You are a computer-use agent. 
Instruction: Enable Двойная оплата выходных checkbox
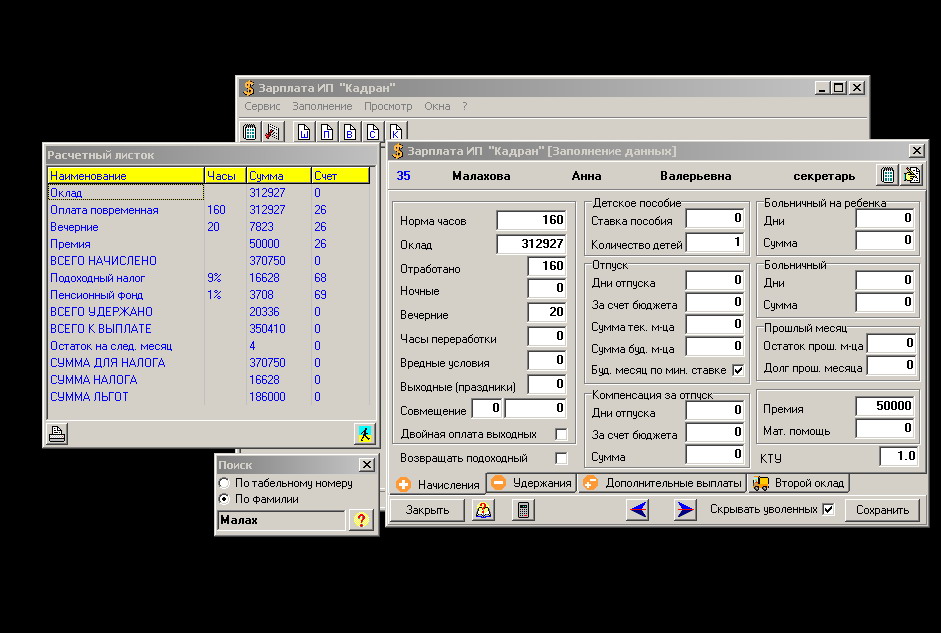[561, 434]
